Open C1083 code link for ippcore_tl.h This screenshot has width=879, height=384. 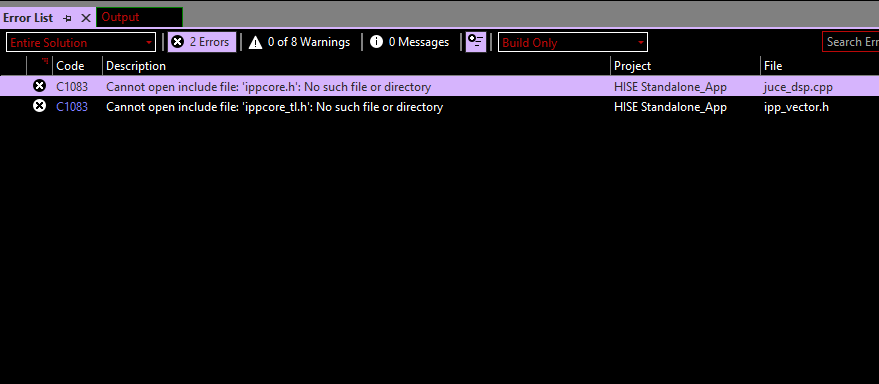(x=72, y=107)
